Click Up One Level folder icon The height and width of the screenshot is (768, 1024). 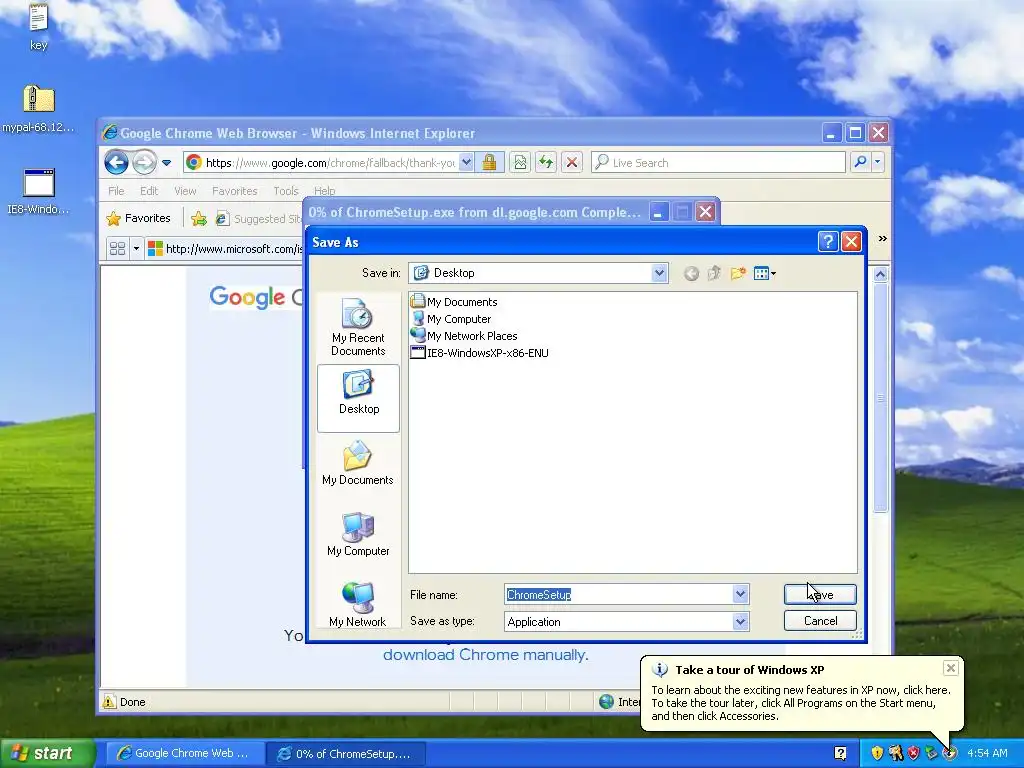point(714,273)
